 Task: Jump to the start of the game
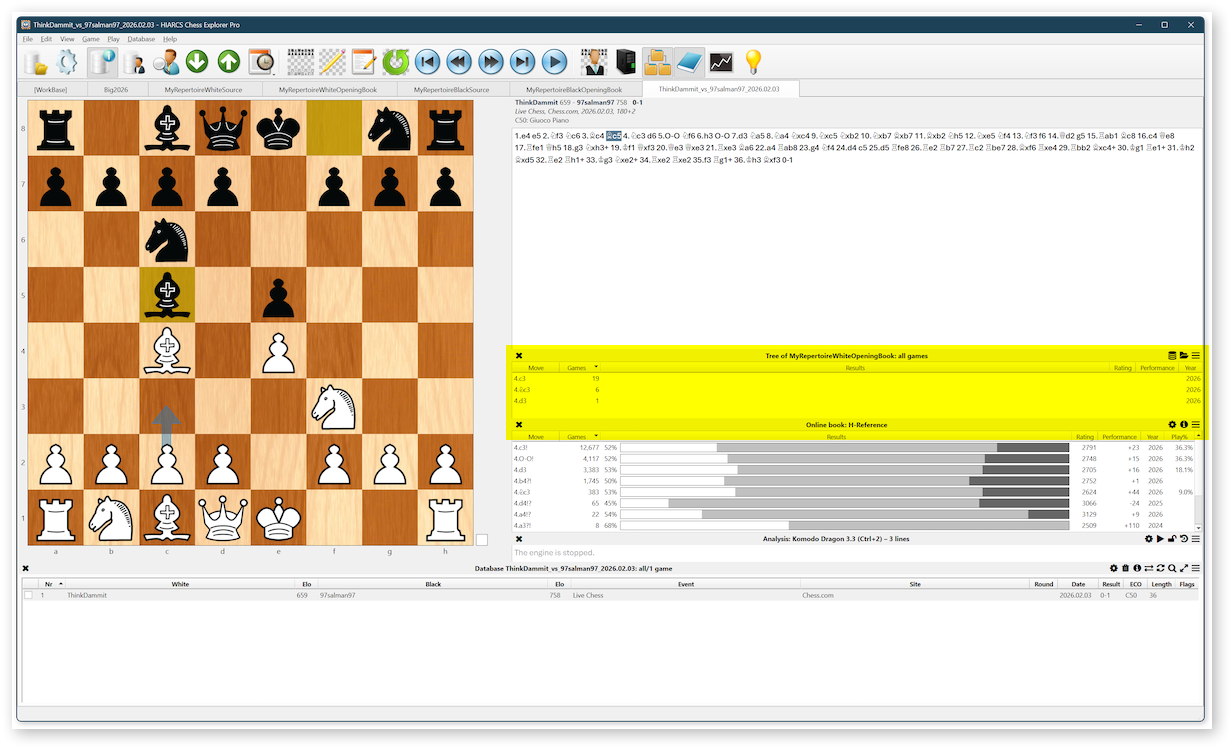pos(427,62)
